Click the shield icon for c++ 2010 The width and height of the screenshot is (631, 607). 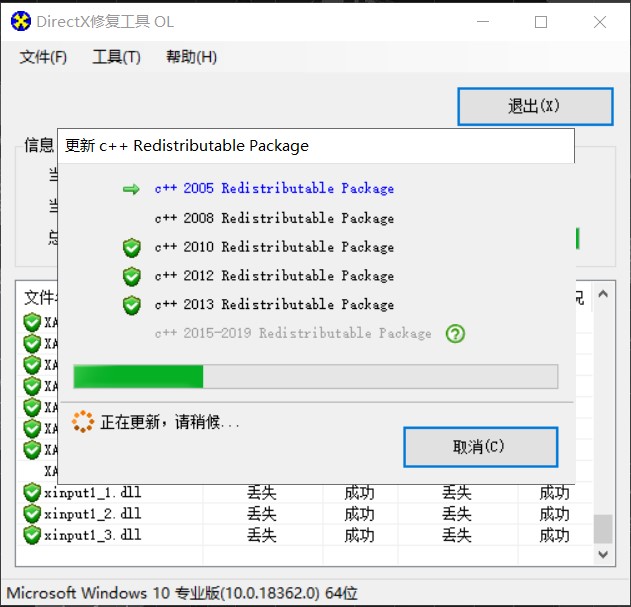[132, 248]
